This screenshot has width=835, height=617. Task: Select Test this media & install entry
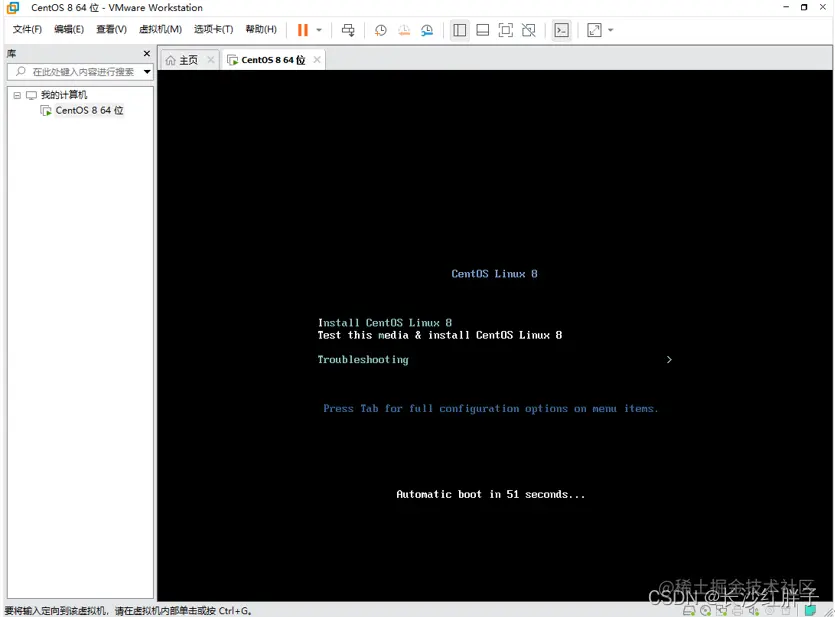tap(440, 335)
